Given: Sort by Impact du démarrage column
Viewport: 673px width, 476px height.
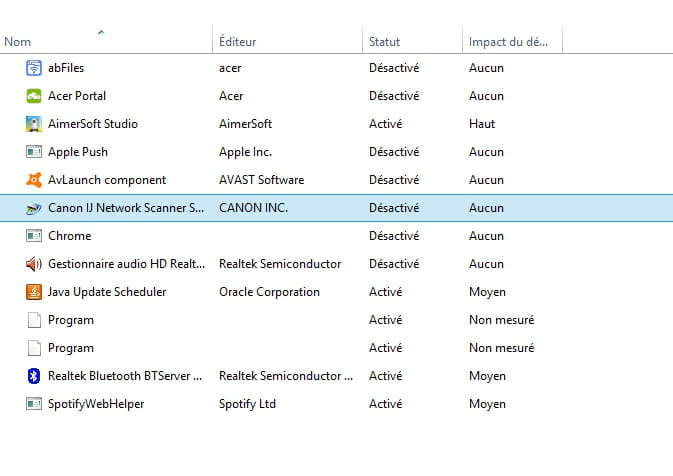Looking at the screenshot, I should coord(512,40).
